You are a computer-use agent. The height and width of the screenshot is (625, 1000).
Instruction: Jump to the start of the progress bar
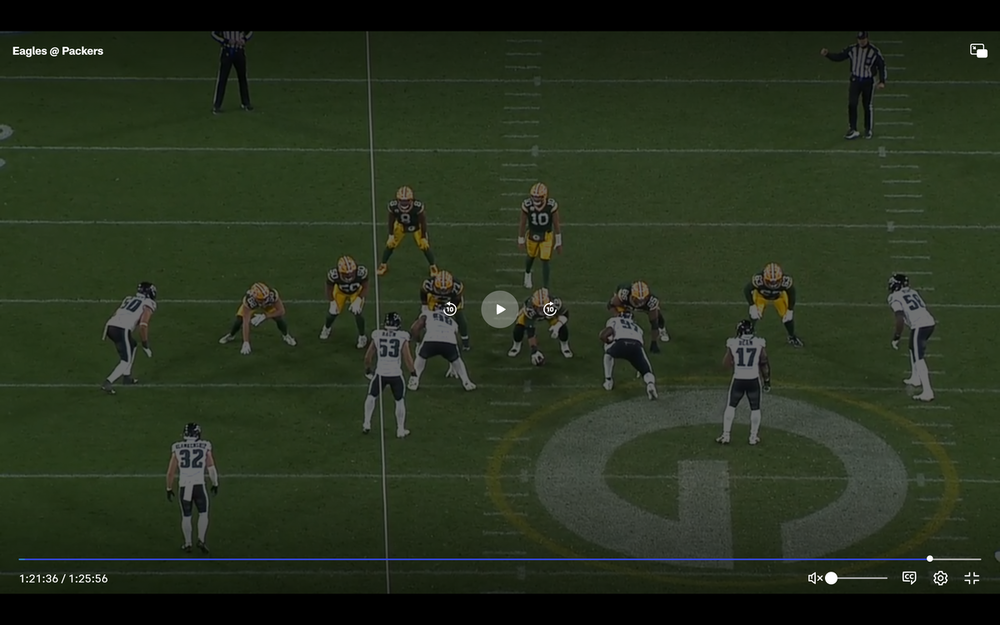click(20, 559)
